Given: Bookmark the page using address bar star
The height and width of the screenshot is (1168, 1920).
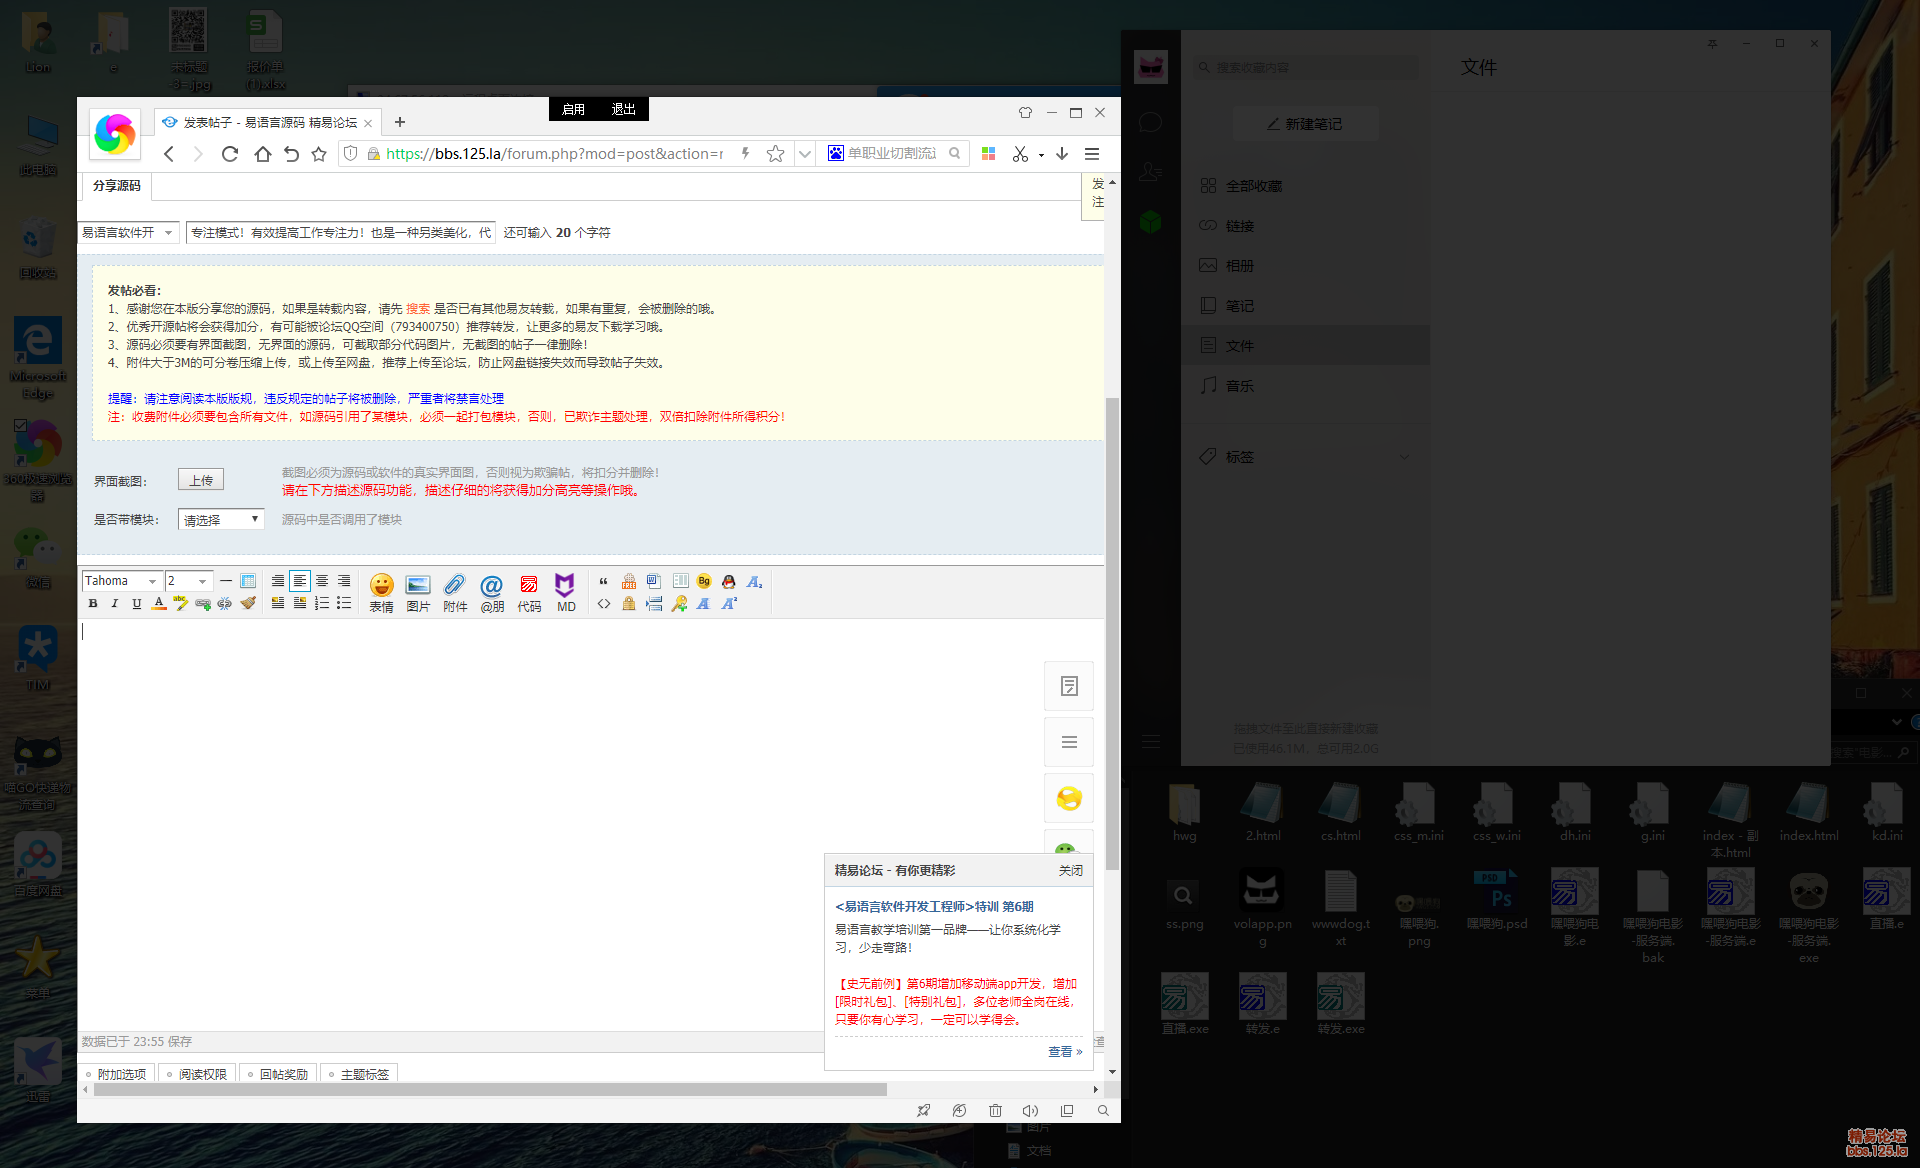Looking at the screenshot, I should 775,154.
